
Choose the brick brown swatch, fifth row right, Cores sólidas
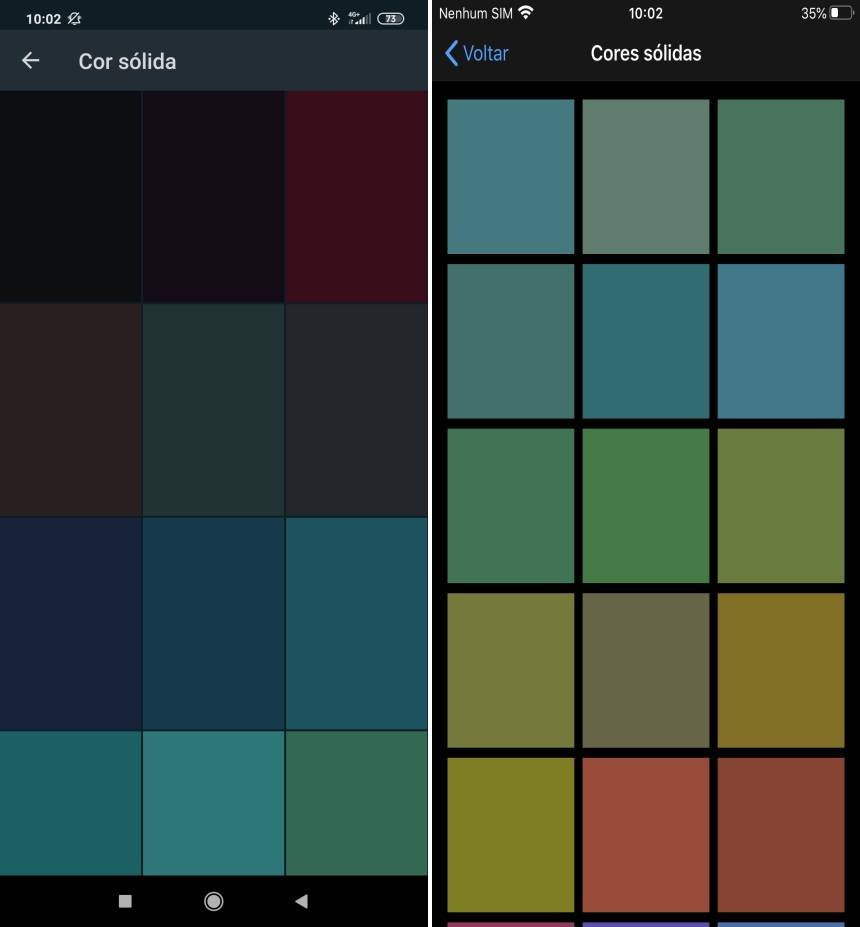781,835
